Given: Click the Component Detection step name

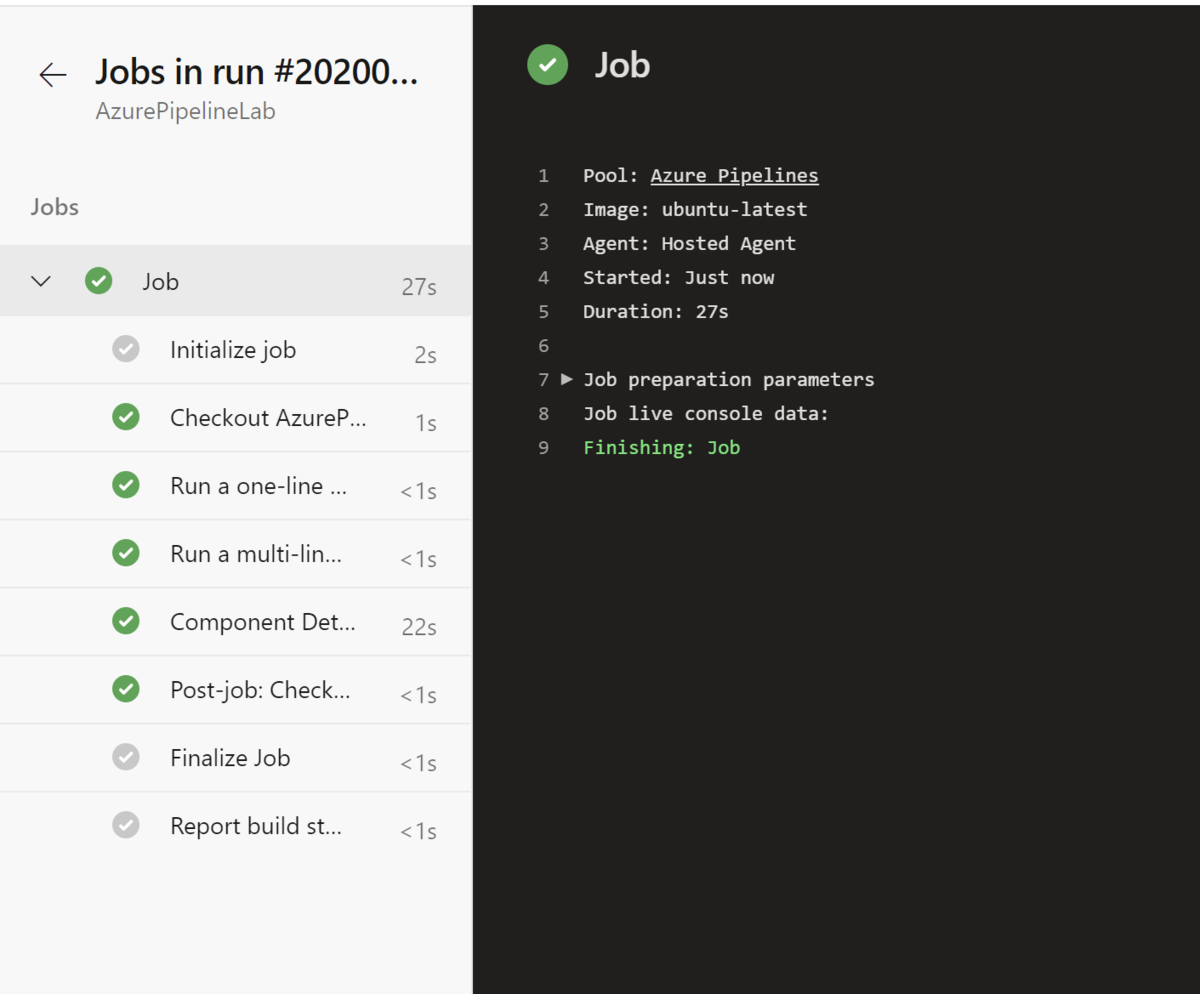Looking at the screenshot, I should point(262,622).
